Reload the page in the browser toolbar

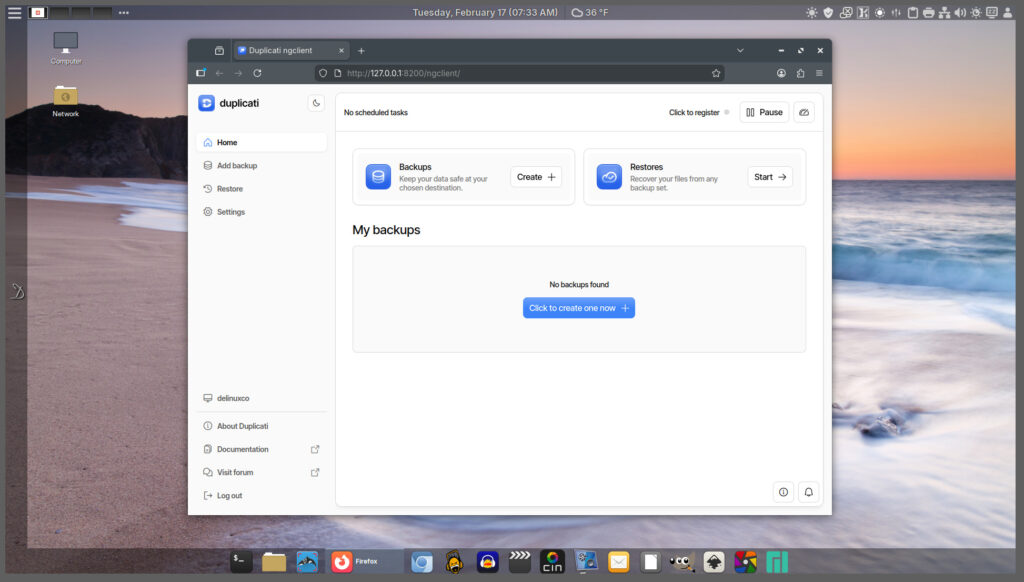pyautogui.click(x=257, y=73)
